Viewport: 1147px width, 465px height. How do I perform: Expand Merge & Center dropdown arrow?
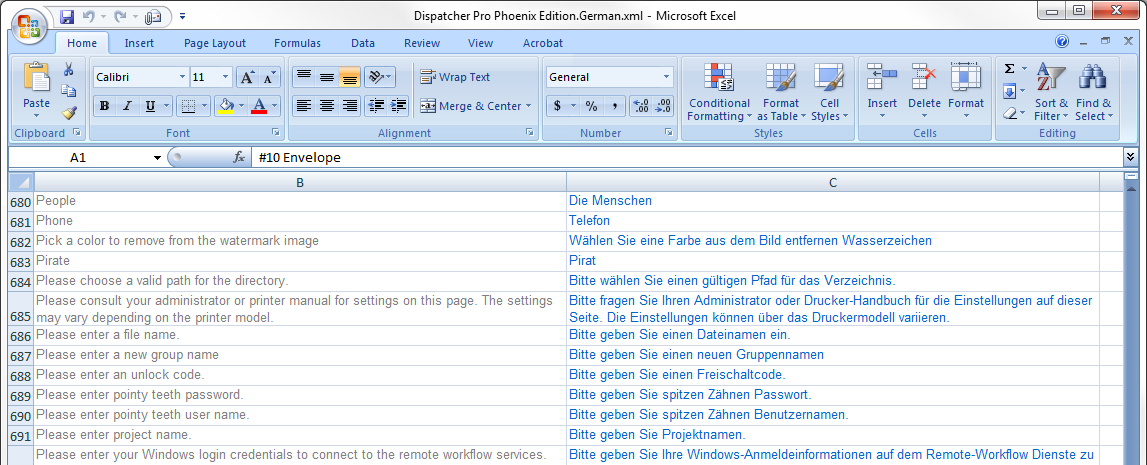(x=529, y=106)
